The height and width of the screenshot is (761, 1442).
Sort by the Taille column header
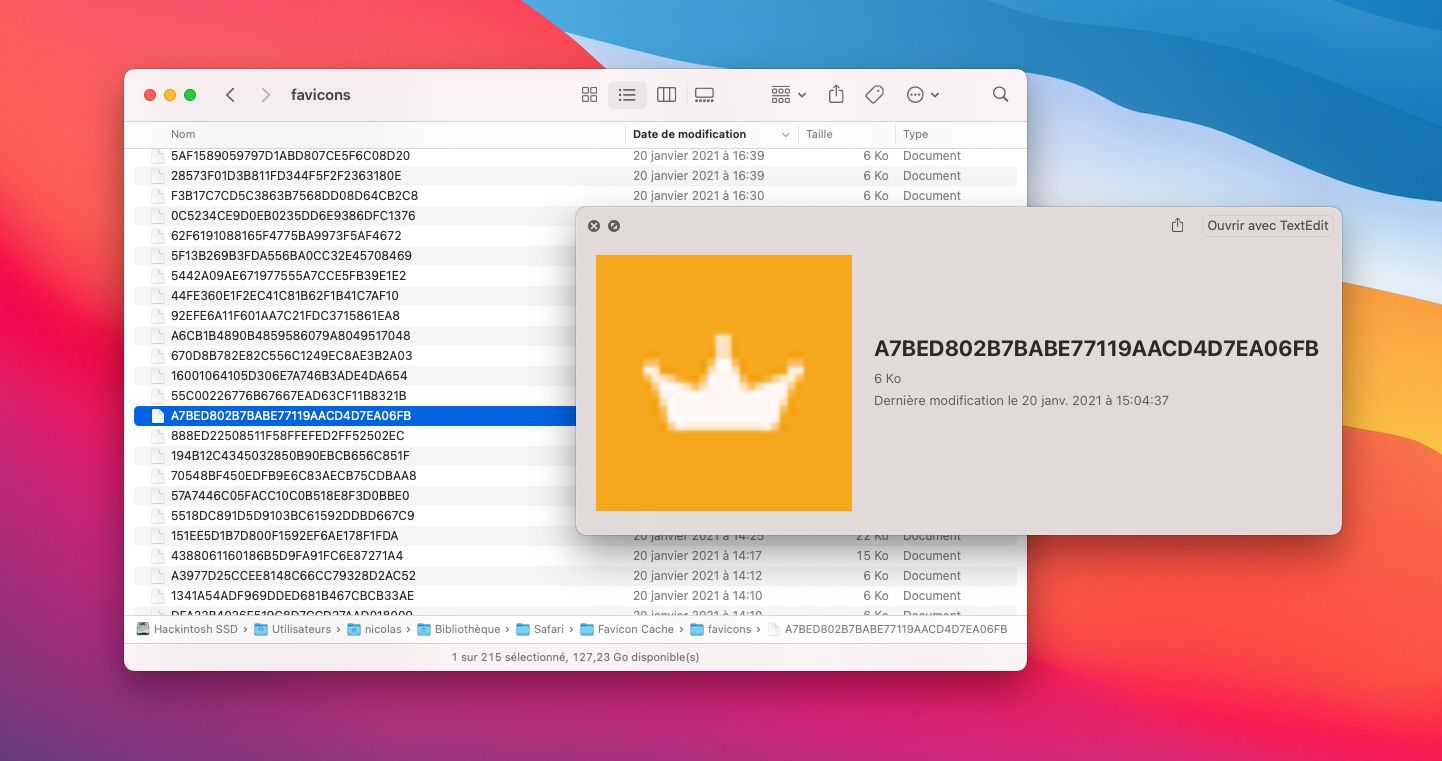819,134
